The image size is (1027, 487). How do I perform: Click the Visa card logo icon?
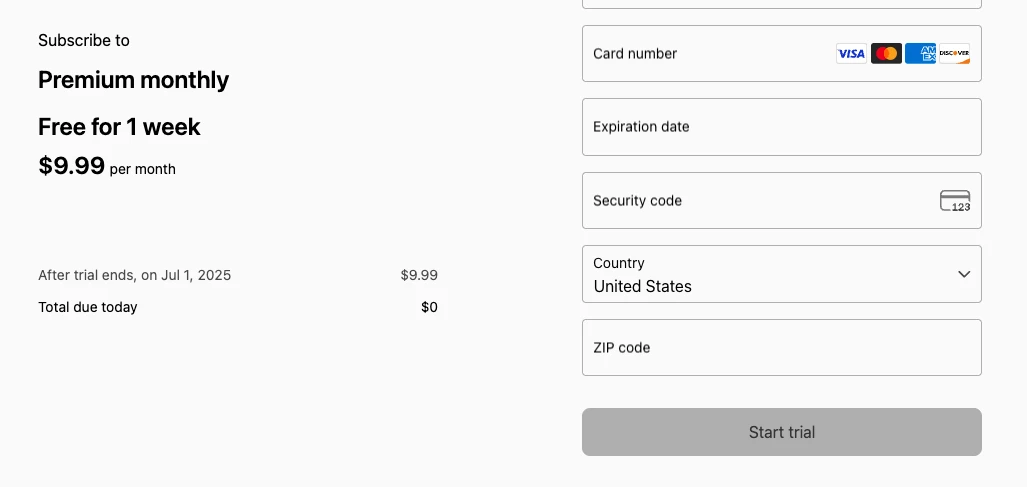(x=851, y=54)
